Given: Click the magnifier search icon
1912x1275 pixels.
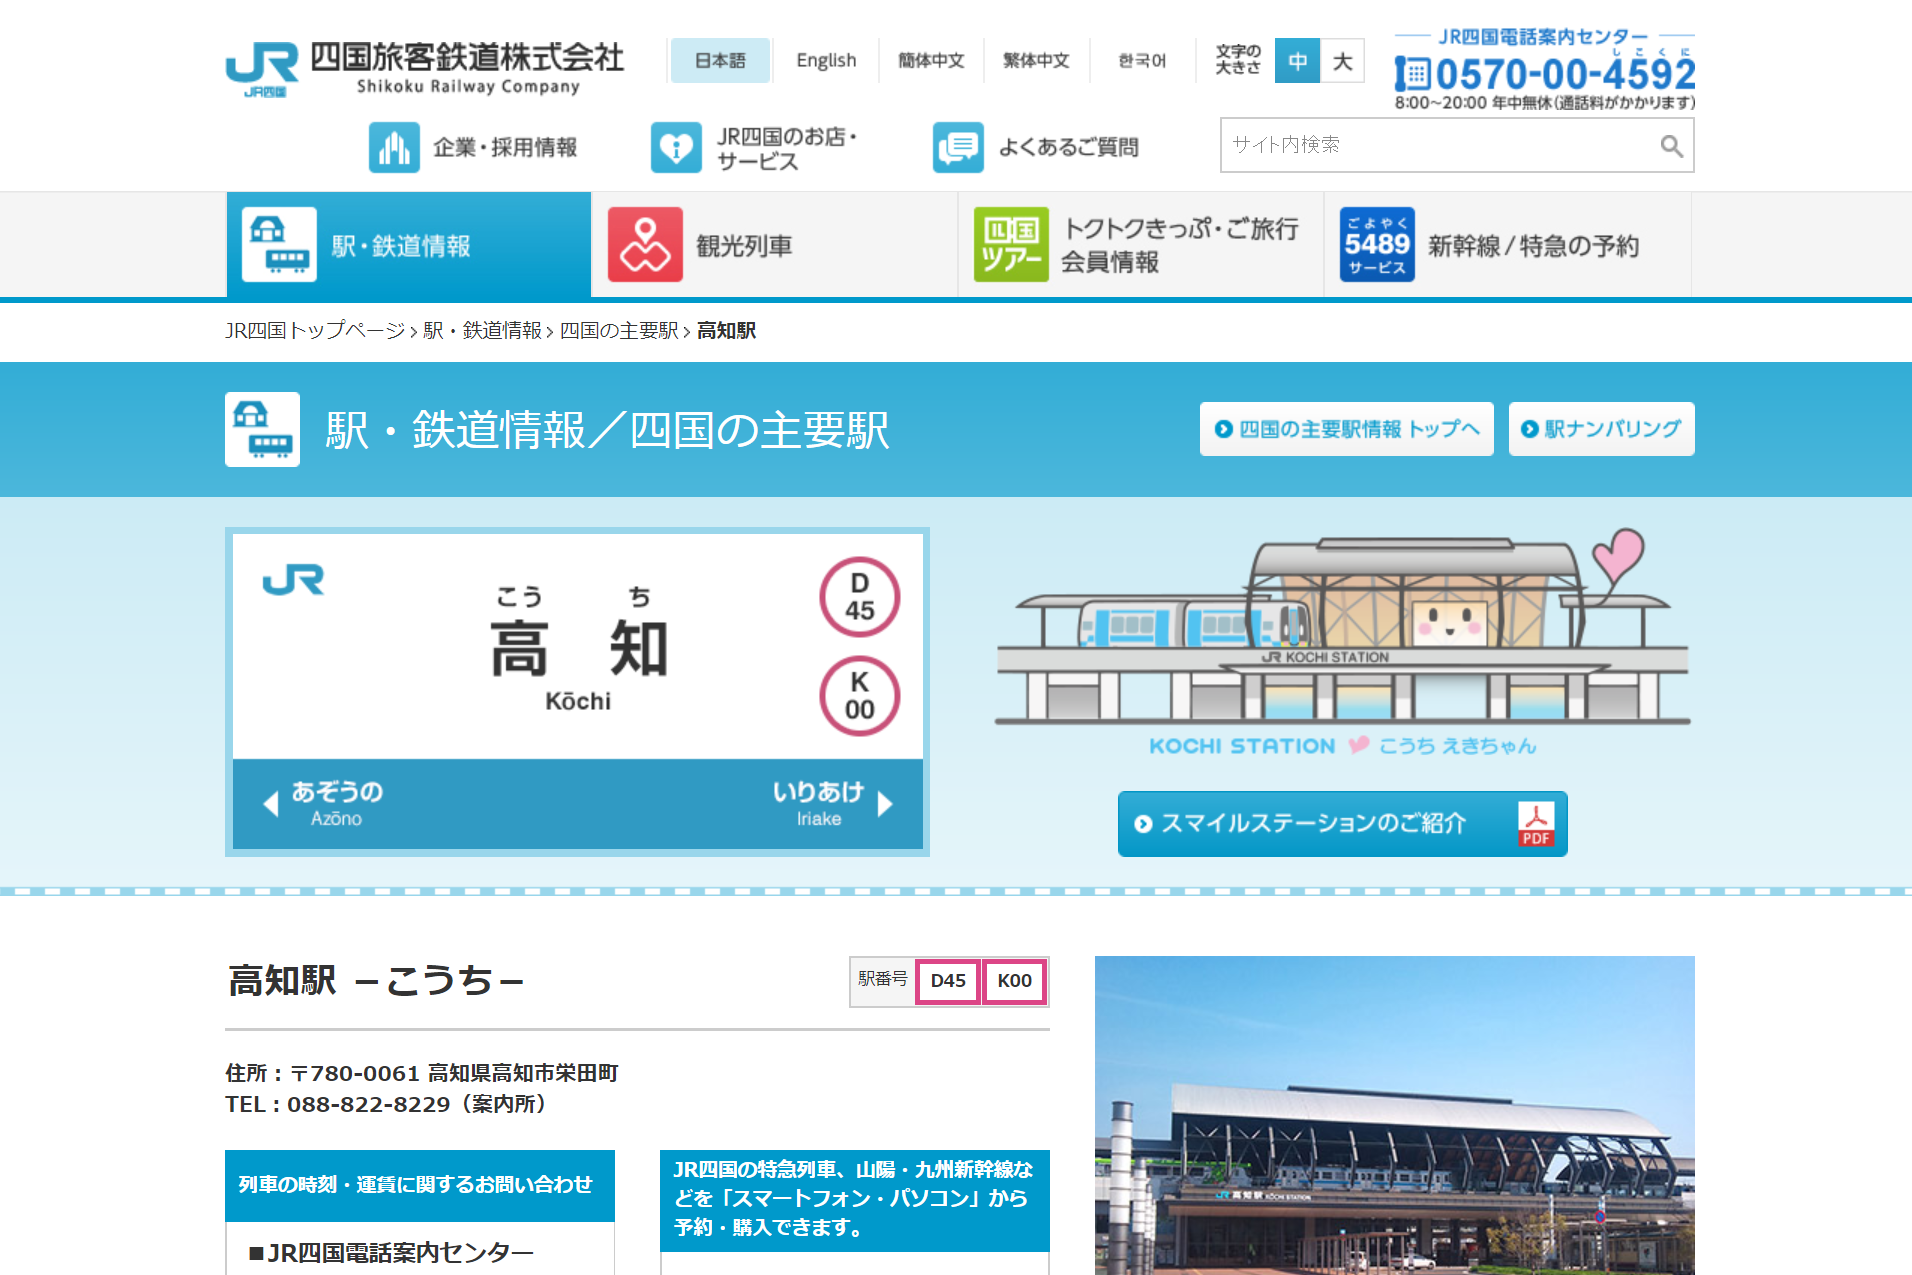Looking at the screenshot, I should pyautogui.click(x=1671, y=146).
